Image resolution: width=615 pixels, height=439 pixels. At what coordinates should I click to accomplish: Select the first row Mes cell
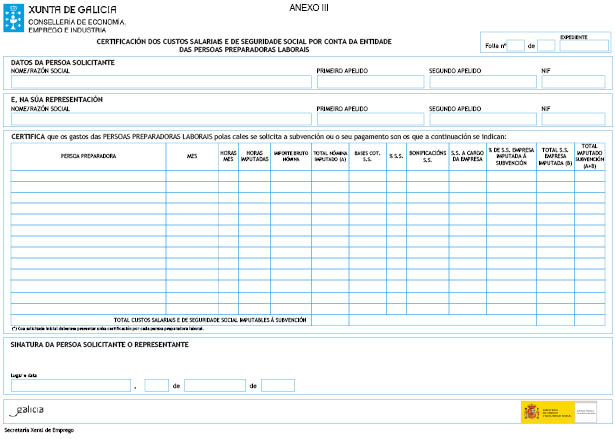point(191,176)
